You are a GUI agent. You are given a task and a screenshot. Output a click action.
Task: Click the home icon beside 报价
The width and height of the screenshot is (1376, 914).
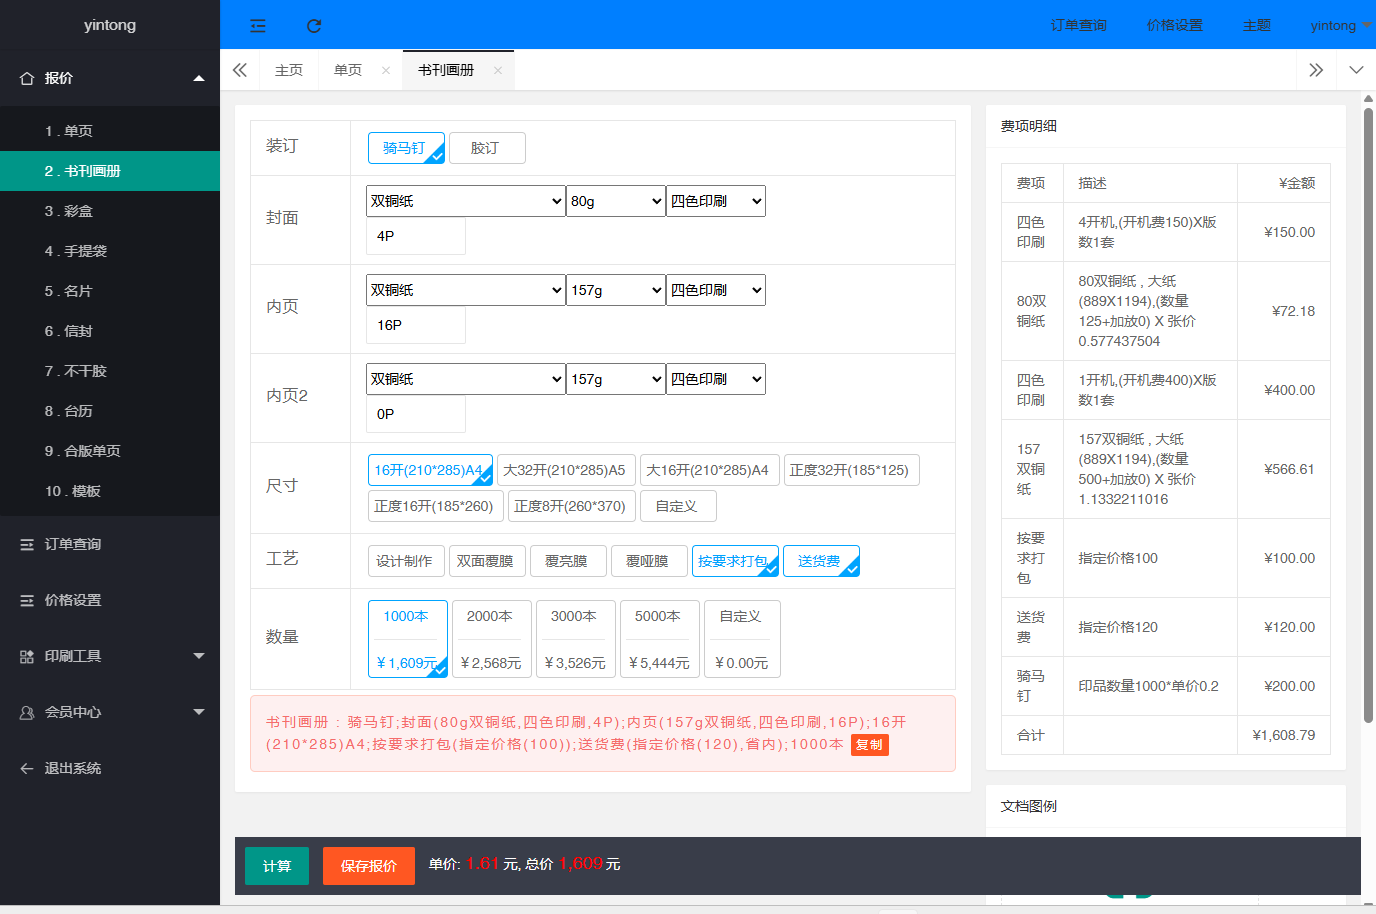click(27, 78)
